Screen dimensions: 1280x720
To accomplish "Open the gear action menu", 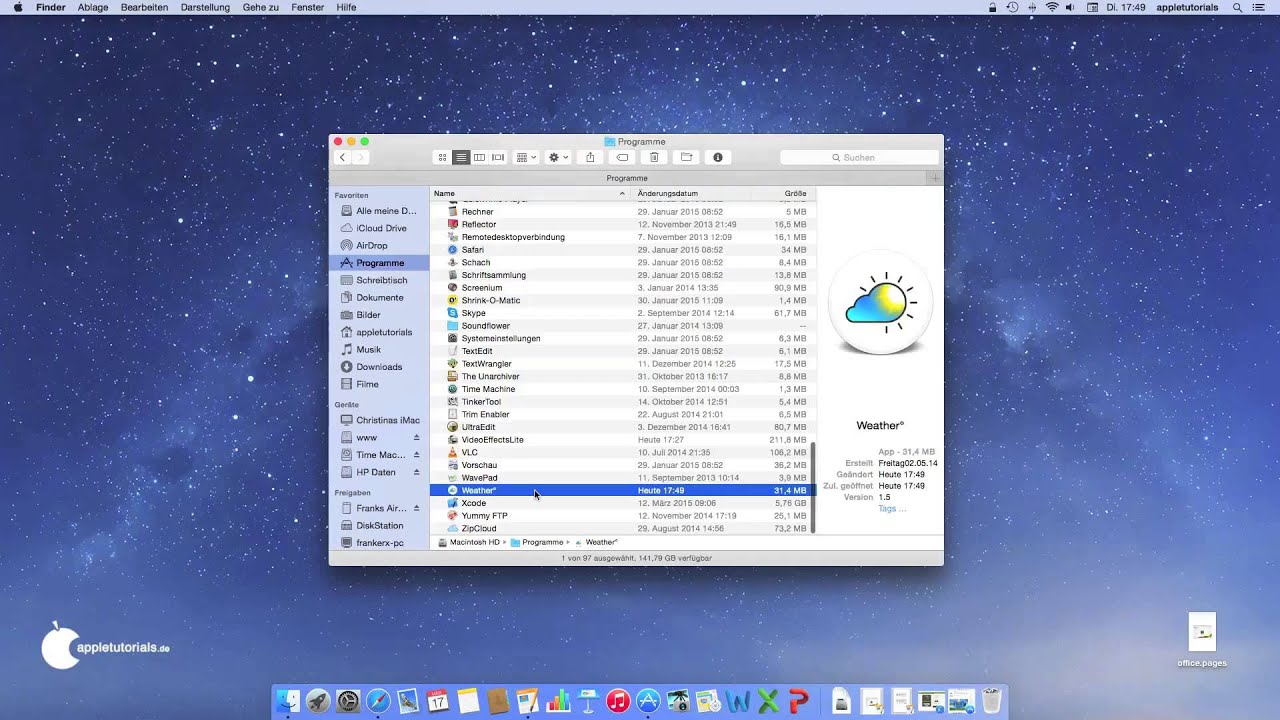I will [558, 157].
